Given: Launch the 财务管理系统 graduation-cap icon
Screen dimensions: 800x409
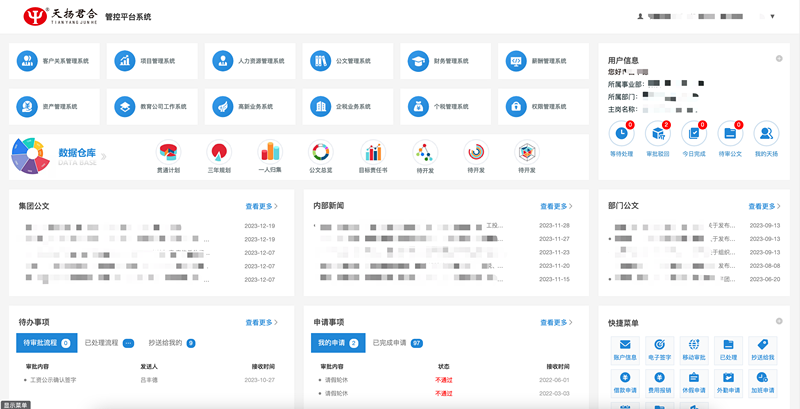Looking at the screenshot, I should click(418, 61).
